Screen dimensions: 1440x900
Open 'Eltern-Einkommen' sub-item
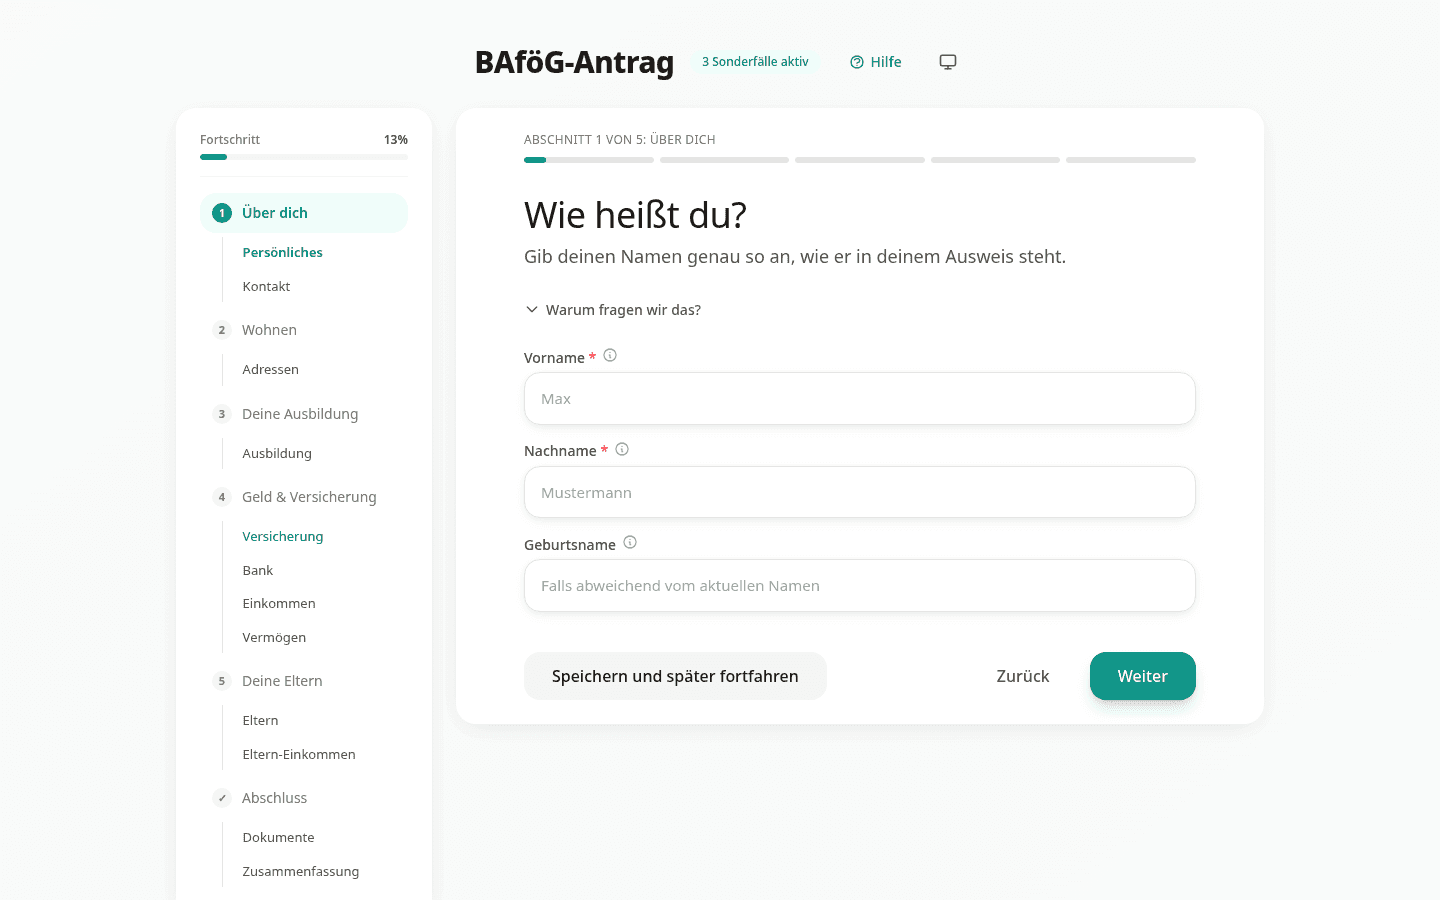point(299,754)
